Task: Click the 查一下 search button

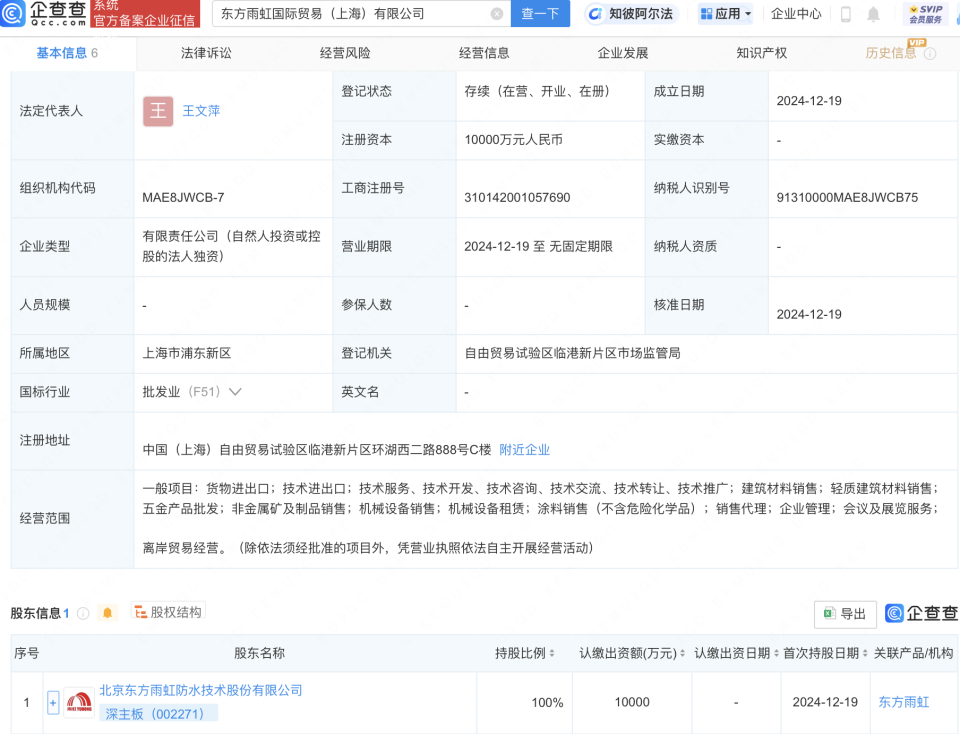Action: tap(540, 13)
